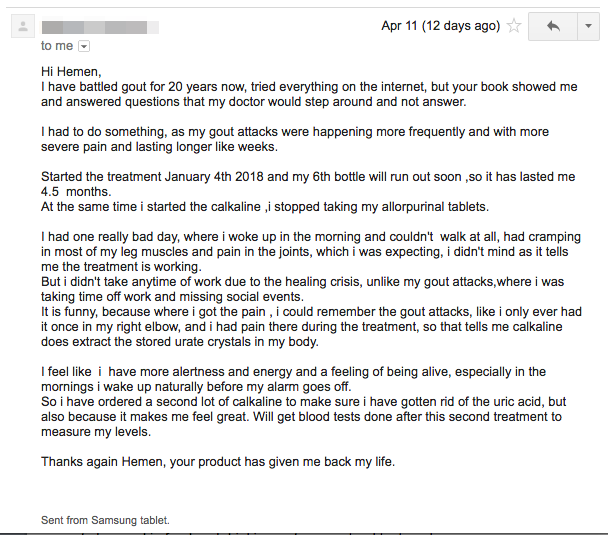
Task: Click the 'Apr 11 (12 days ago)' date
Action: point(440,26)
